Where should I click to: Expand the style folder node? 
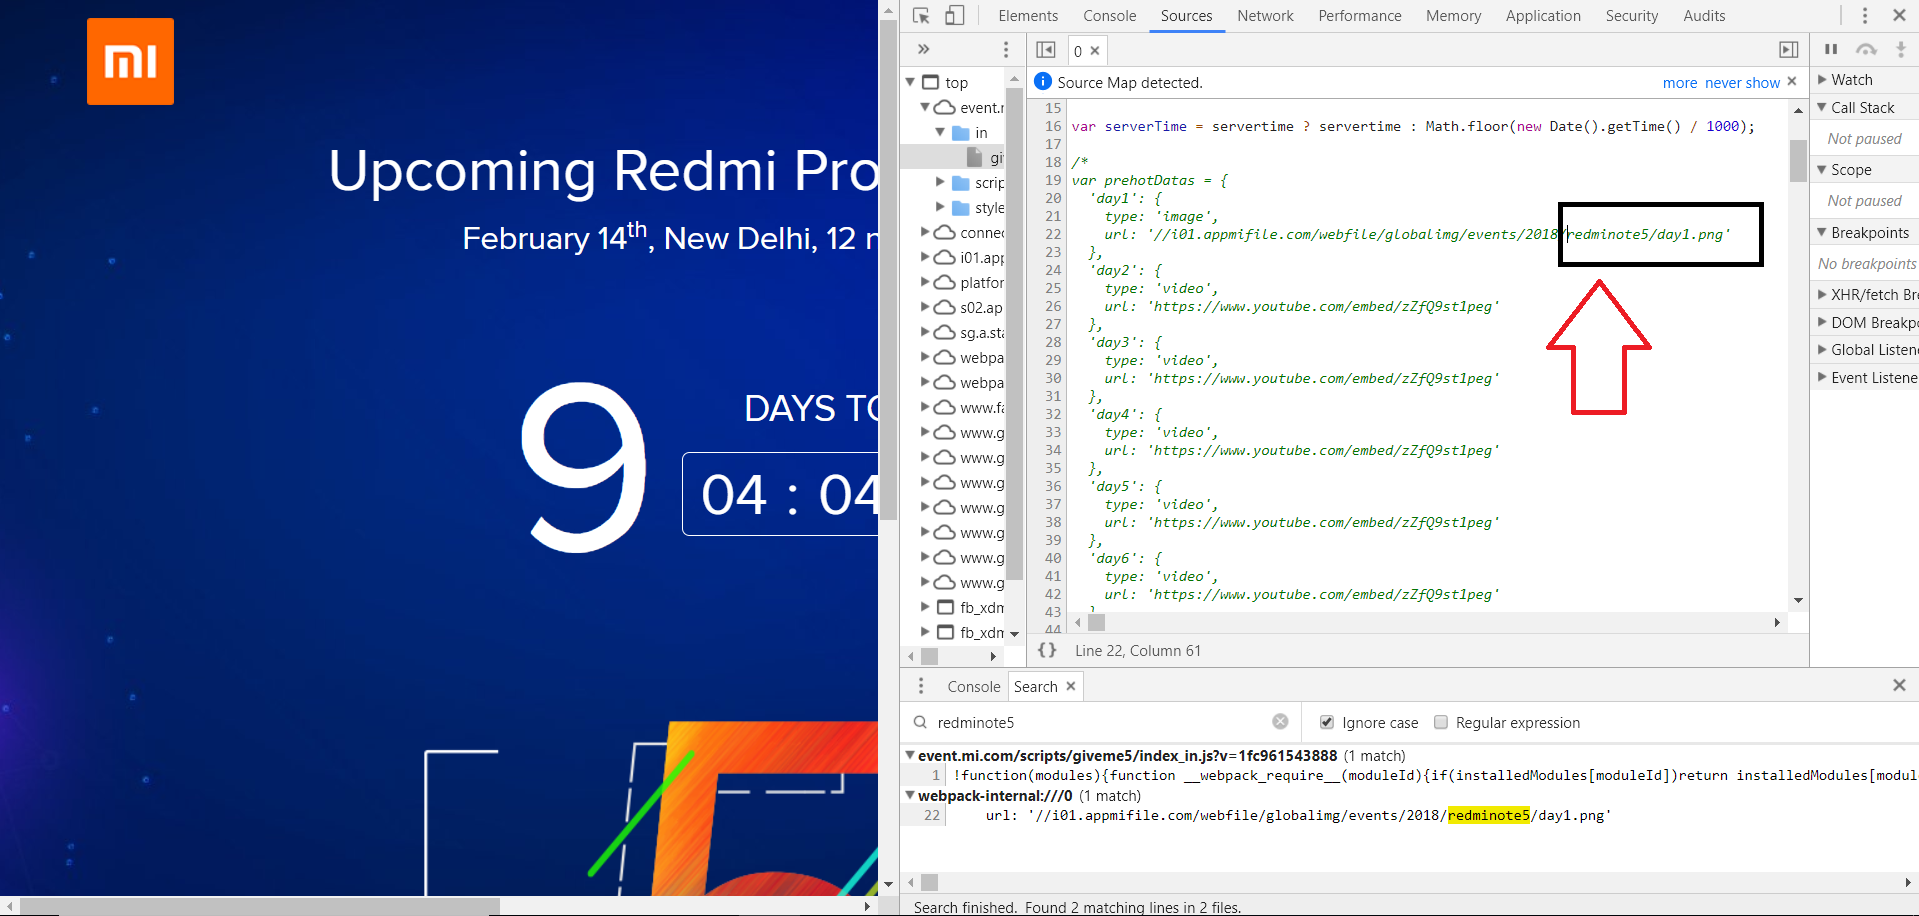(940, 207)
